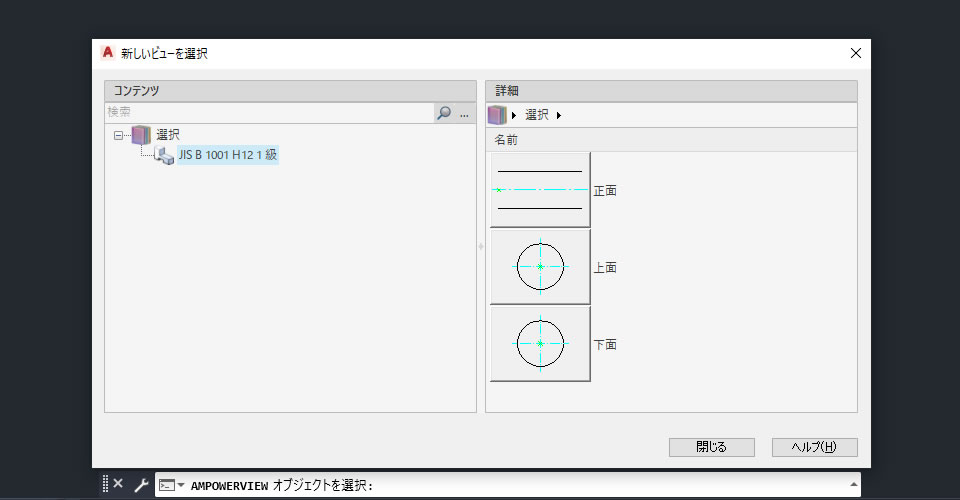
Task: Choose the 正面 front view thumbnail
Action: pos(540,190)
